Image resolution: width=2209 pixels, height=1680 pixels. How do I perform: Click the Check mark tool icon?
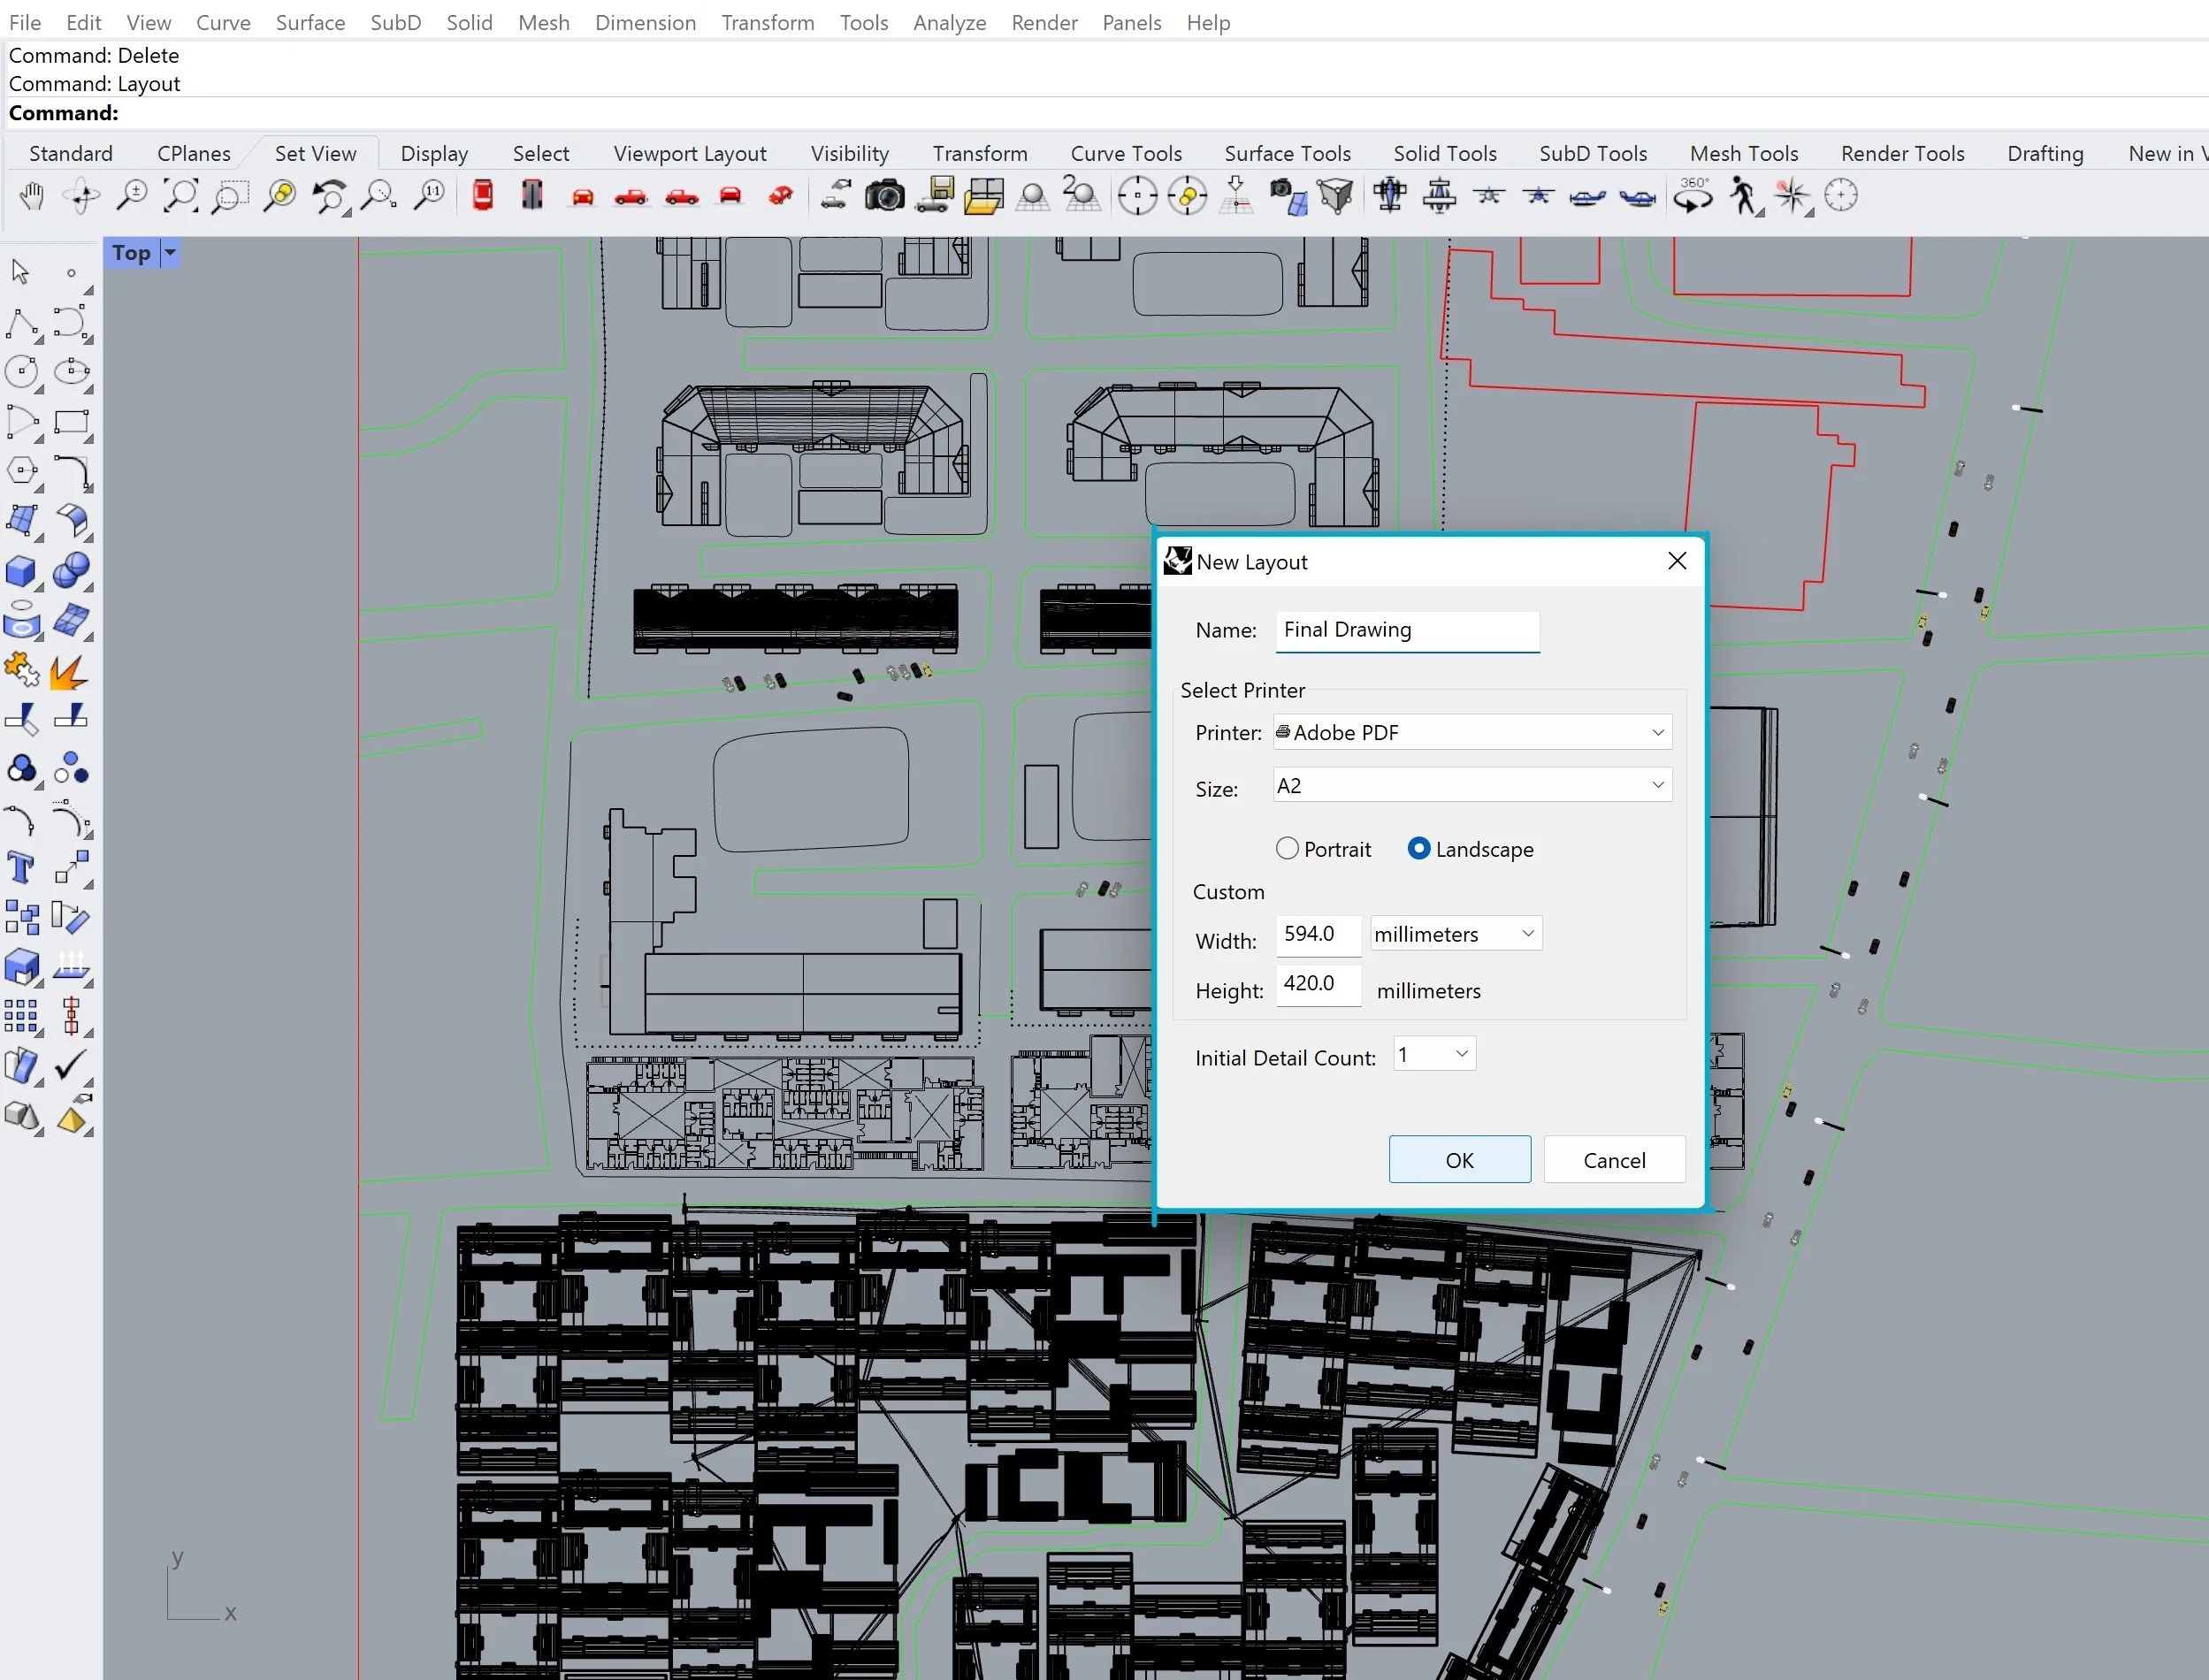(71, 1065)
